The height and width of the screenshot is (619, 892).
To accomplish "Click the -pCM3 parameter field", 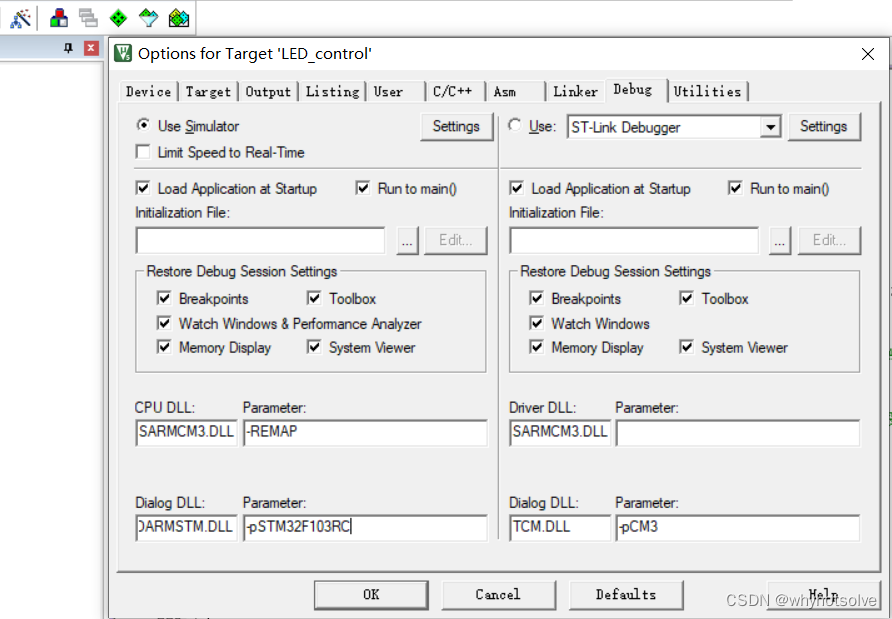I will [738, 528].
